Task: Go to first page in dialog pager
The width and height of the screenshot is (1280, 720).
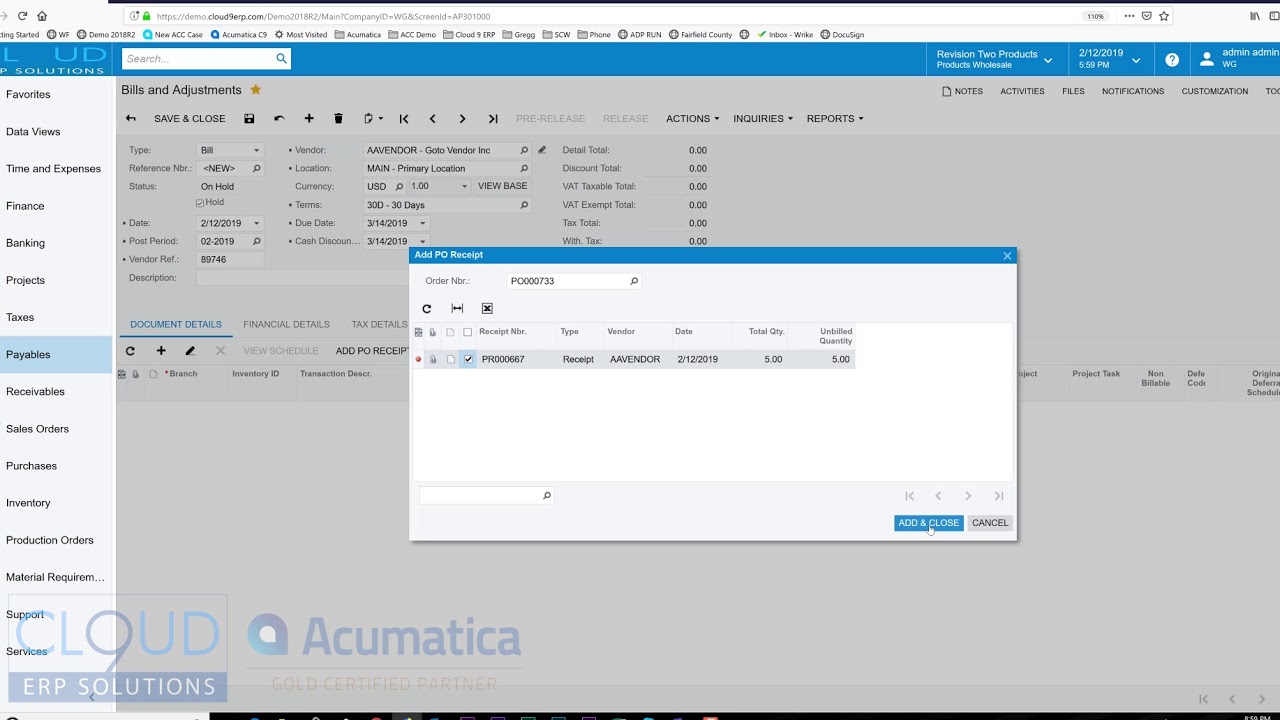Action: click(910, 496)
